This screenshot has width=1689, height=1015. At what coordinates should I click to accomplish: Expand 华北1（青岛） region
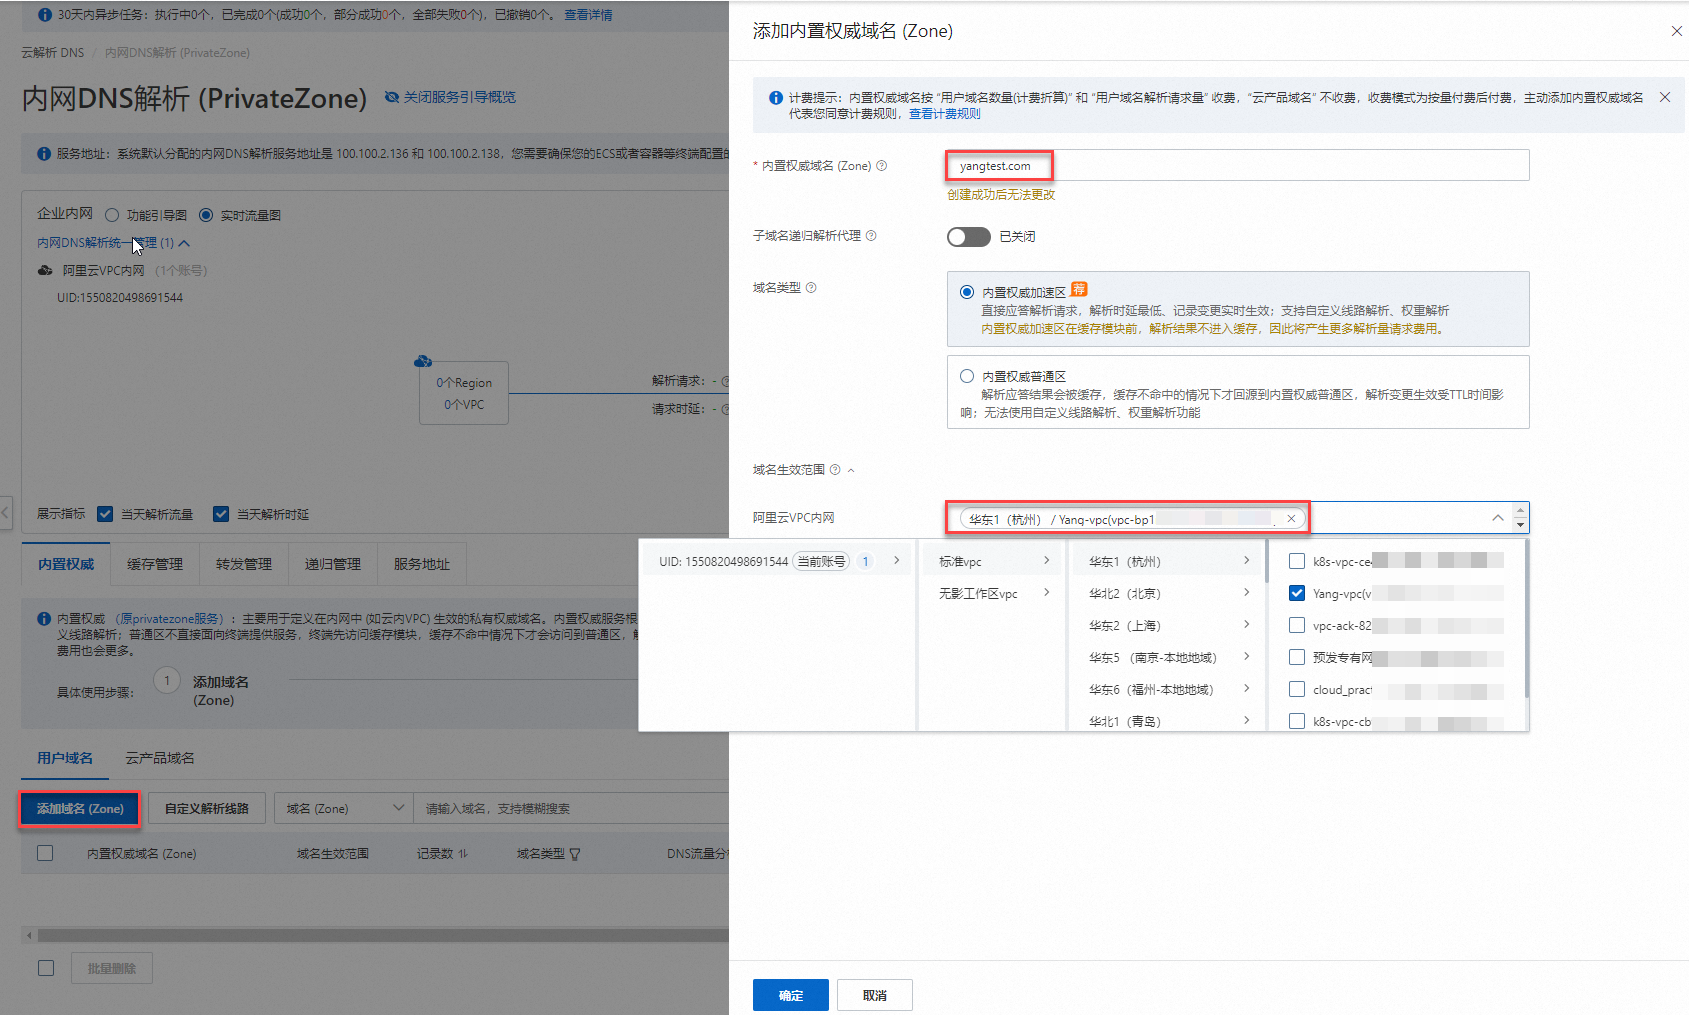[x=1168, y=719]
